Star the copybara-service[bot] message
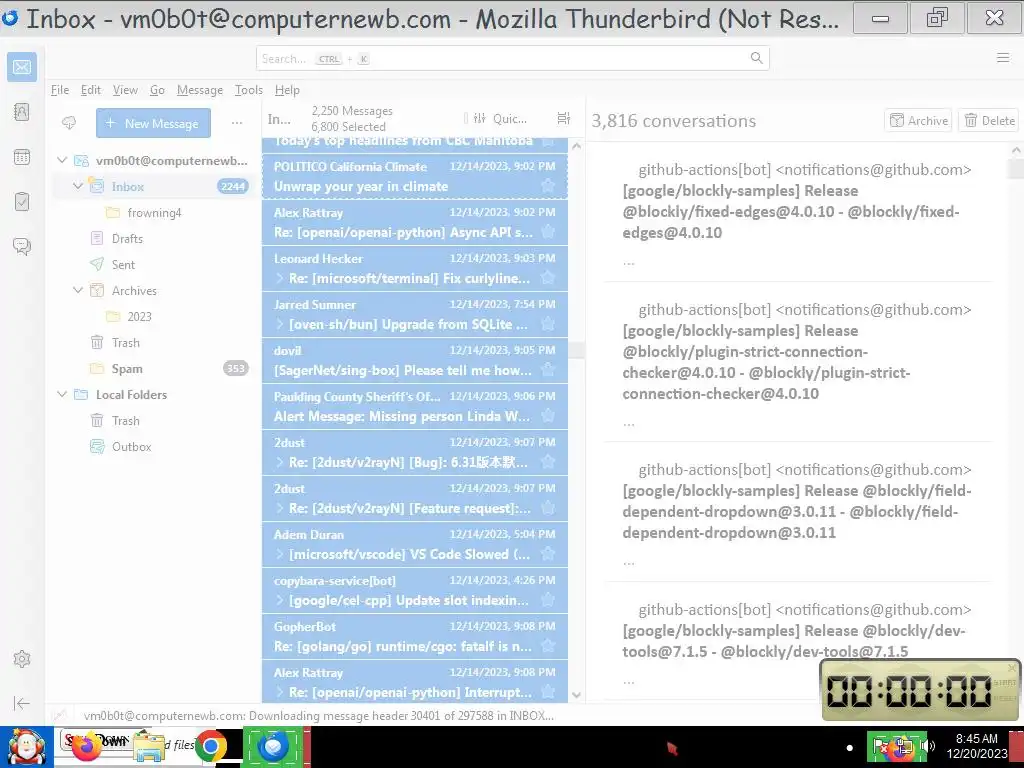 (548, 600)
